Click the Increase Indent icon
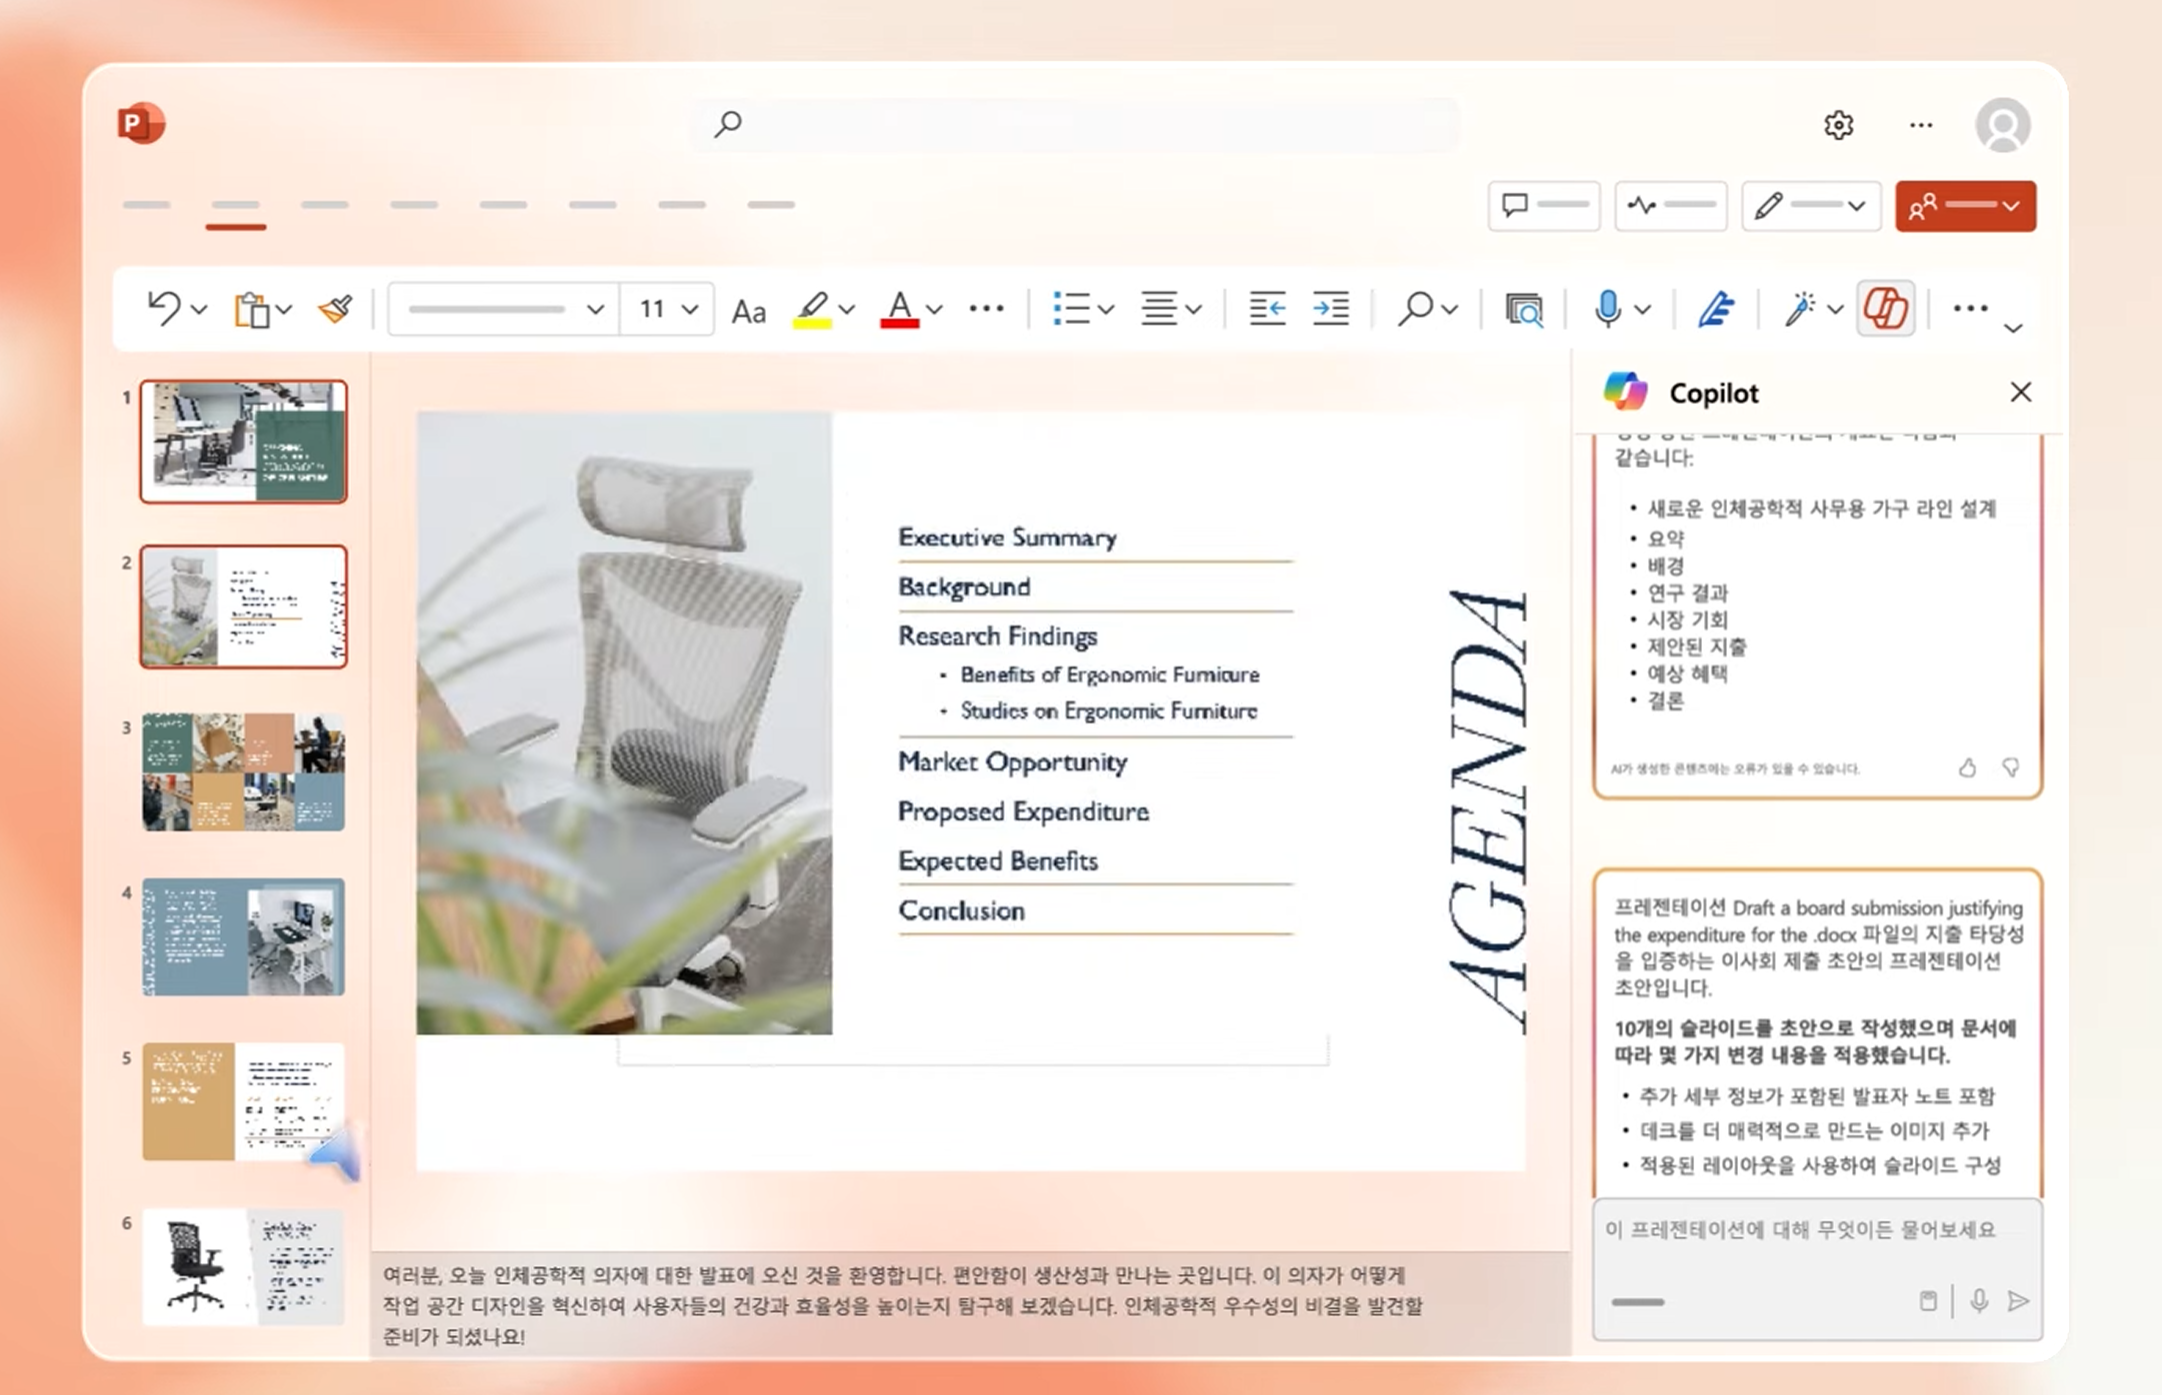This screenshot has width=2162, height=1395. pos(1331,309)
